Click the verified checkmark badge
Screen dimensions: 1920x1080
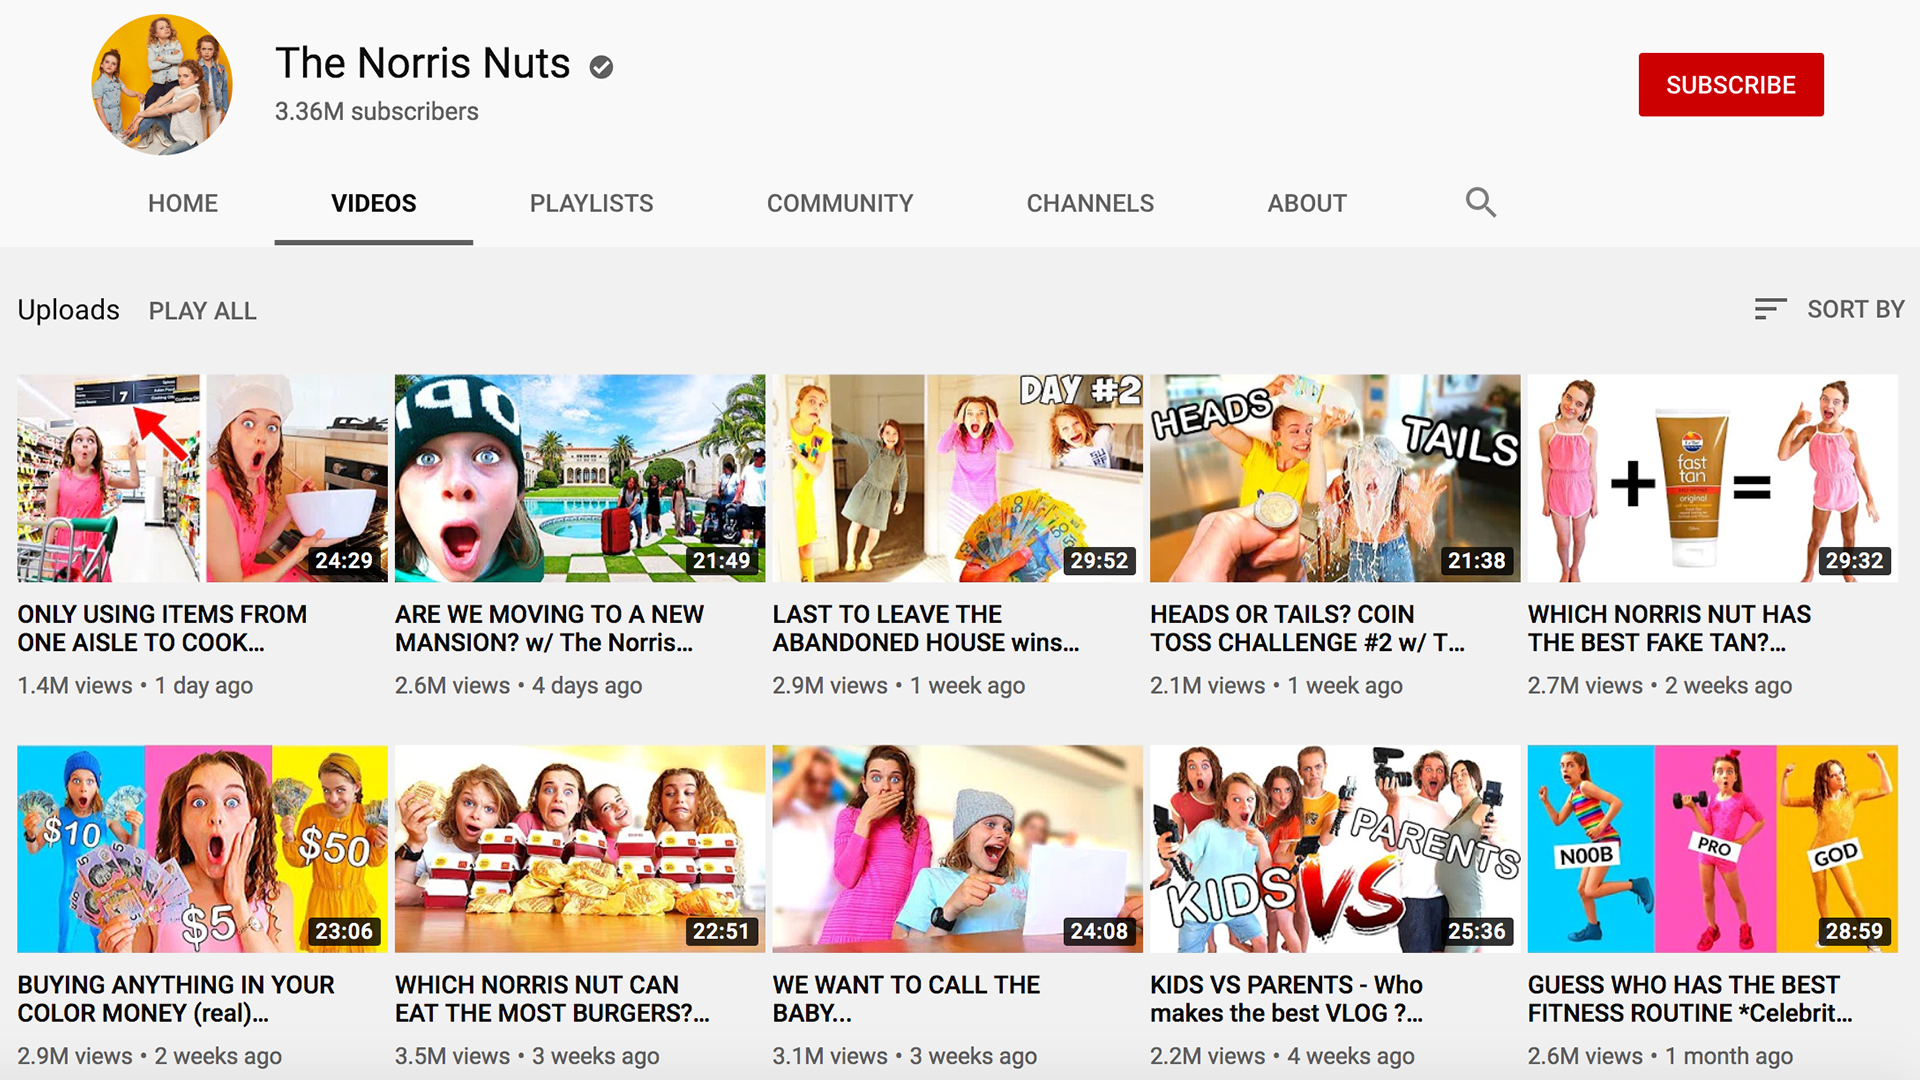(x=601, y=67)
